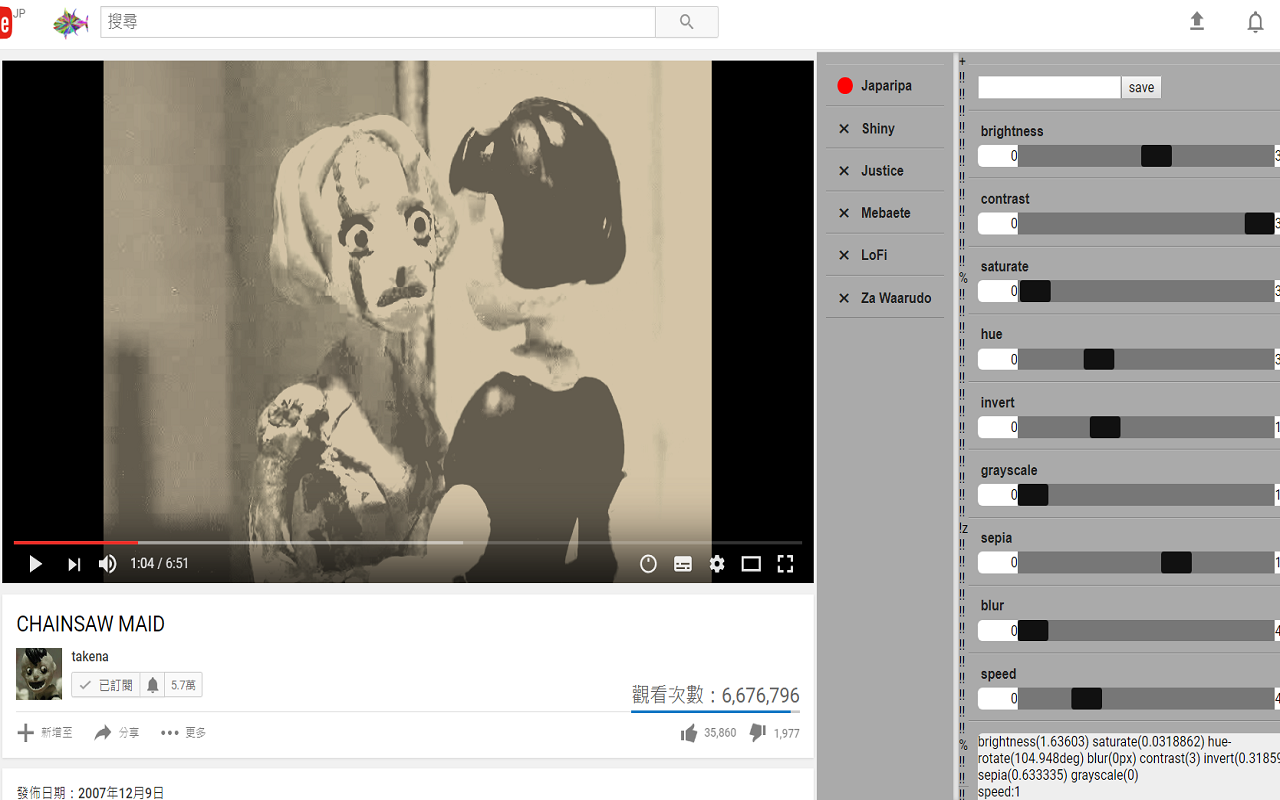The image size is (1280, 800).
Task: Toggle the channel notification bell
Action: click(153, 685)
